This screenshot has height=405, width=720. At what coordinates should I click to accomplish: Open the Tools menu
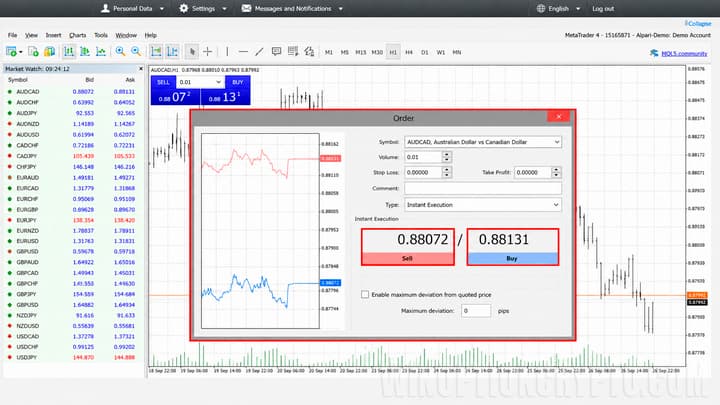101,35
